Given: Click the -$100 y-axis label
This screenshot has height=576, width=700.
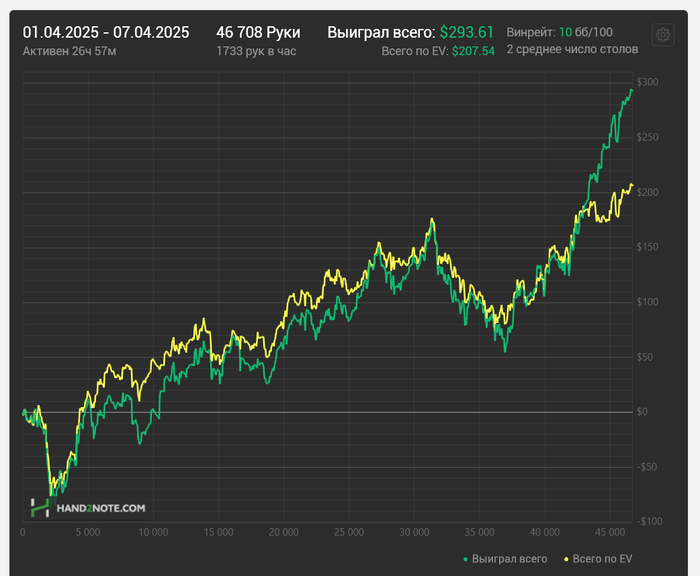Looking at the screenshot, I should (x=649, y=522).
